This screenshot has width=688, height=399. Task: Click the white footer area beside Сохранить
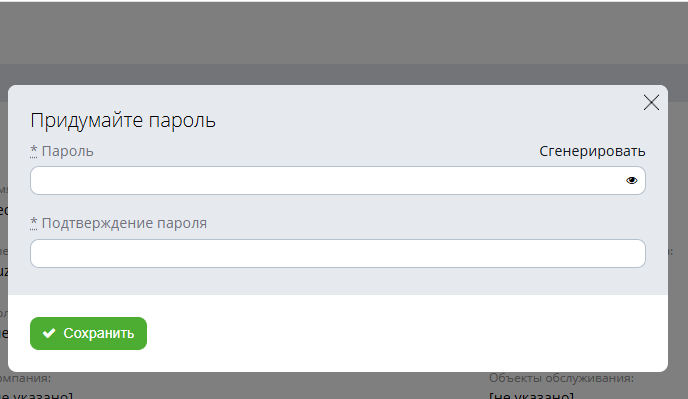click(407, 334)
